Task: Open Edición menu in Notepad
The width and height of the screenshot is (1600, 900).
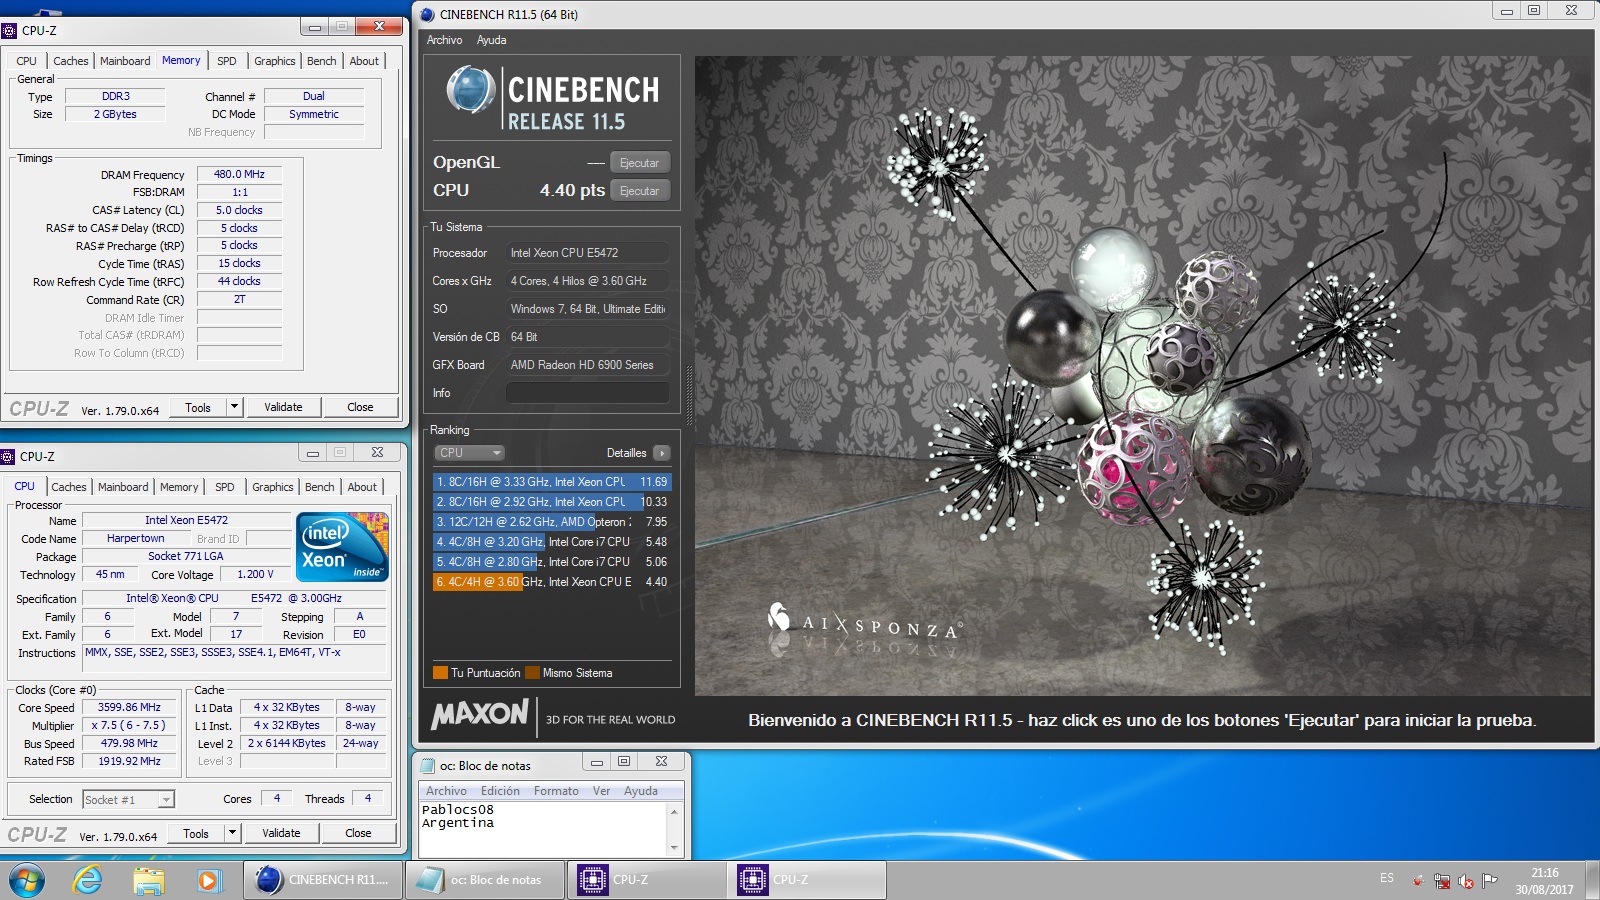Action: point(500,791)
